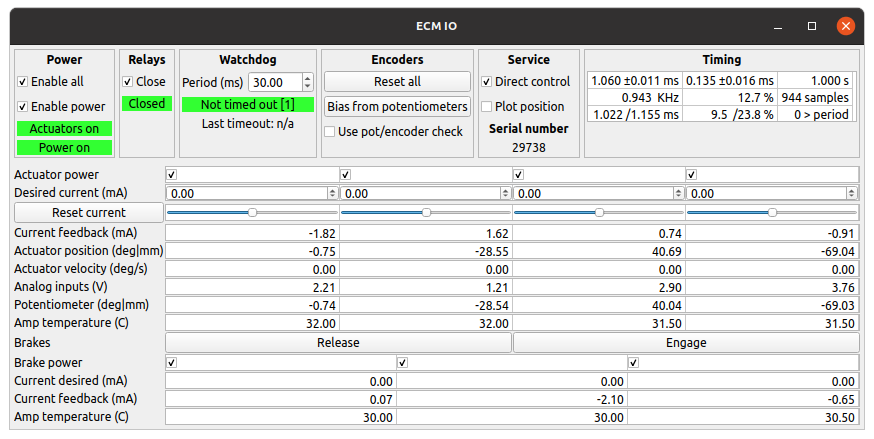Click the third actuator current slider handle

click(x=599, y=212)
